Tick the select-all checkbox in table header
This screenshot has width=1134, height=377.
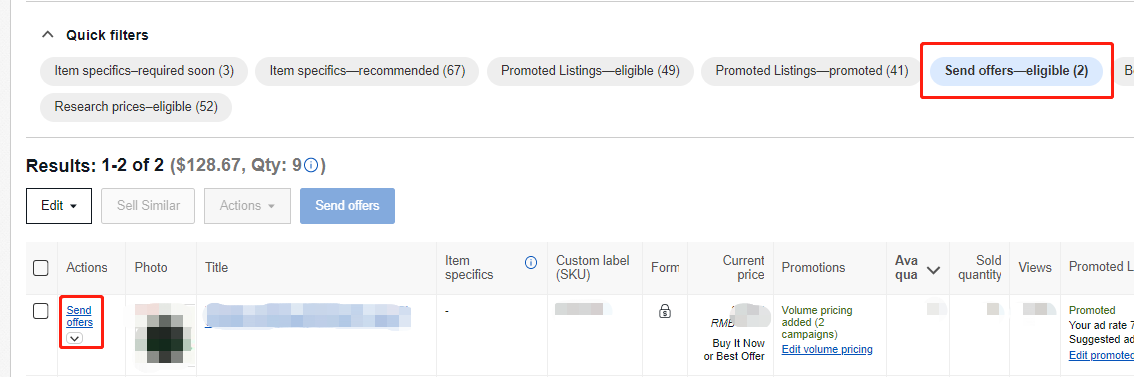pos(40,268)
